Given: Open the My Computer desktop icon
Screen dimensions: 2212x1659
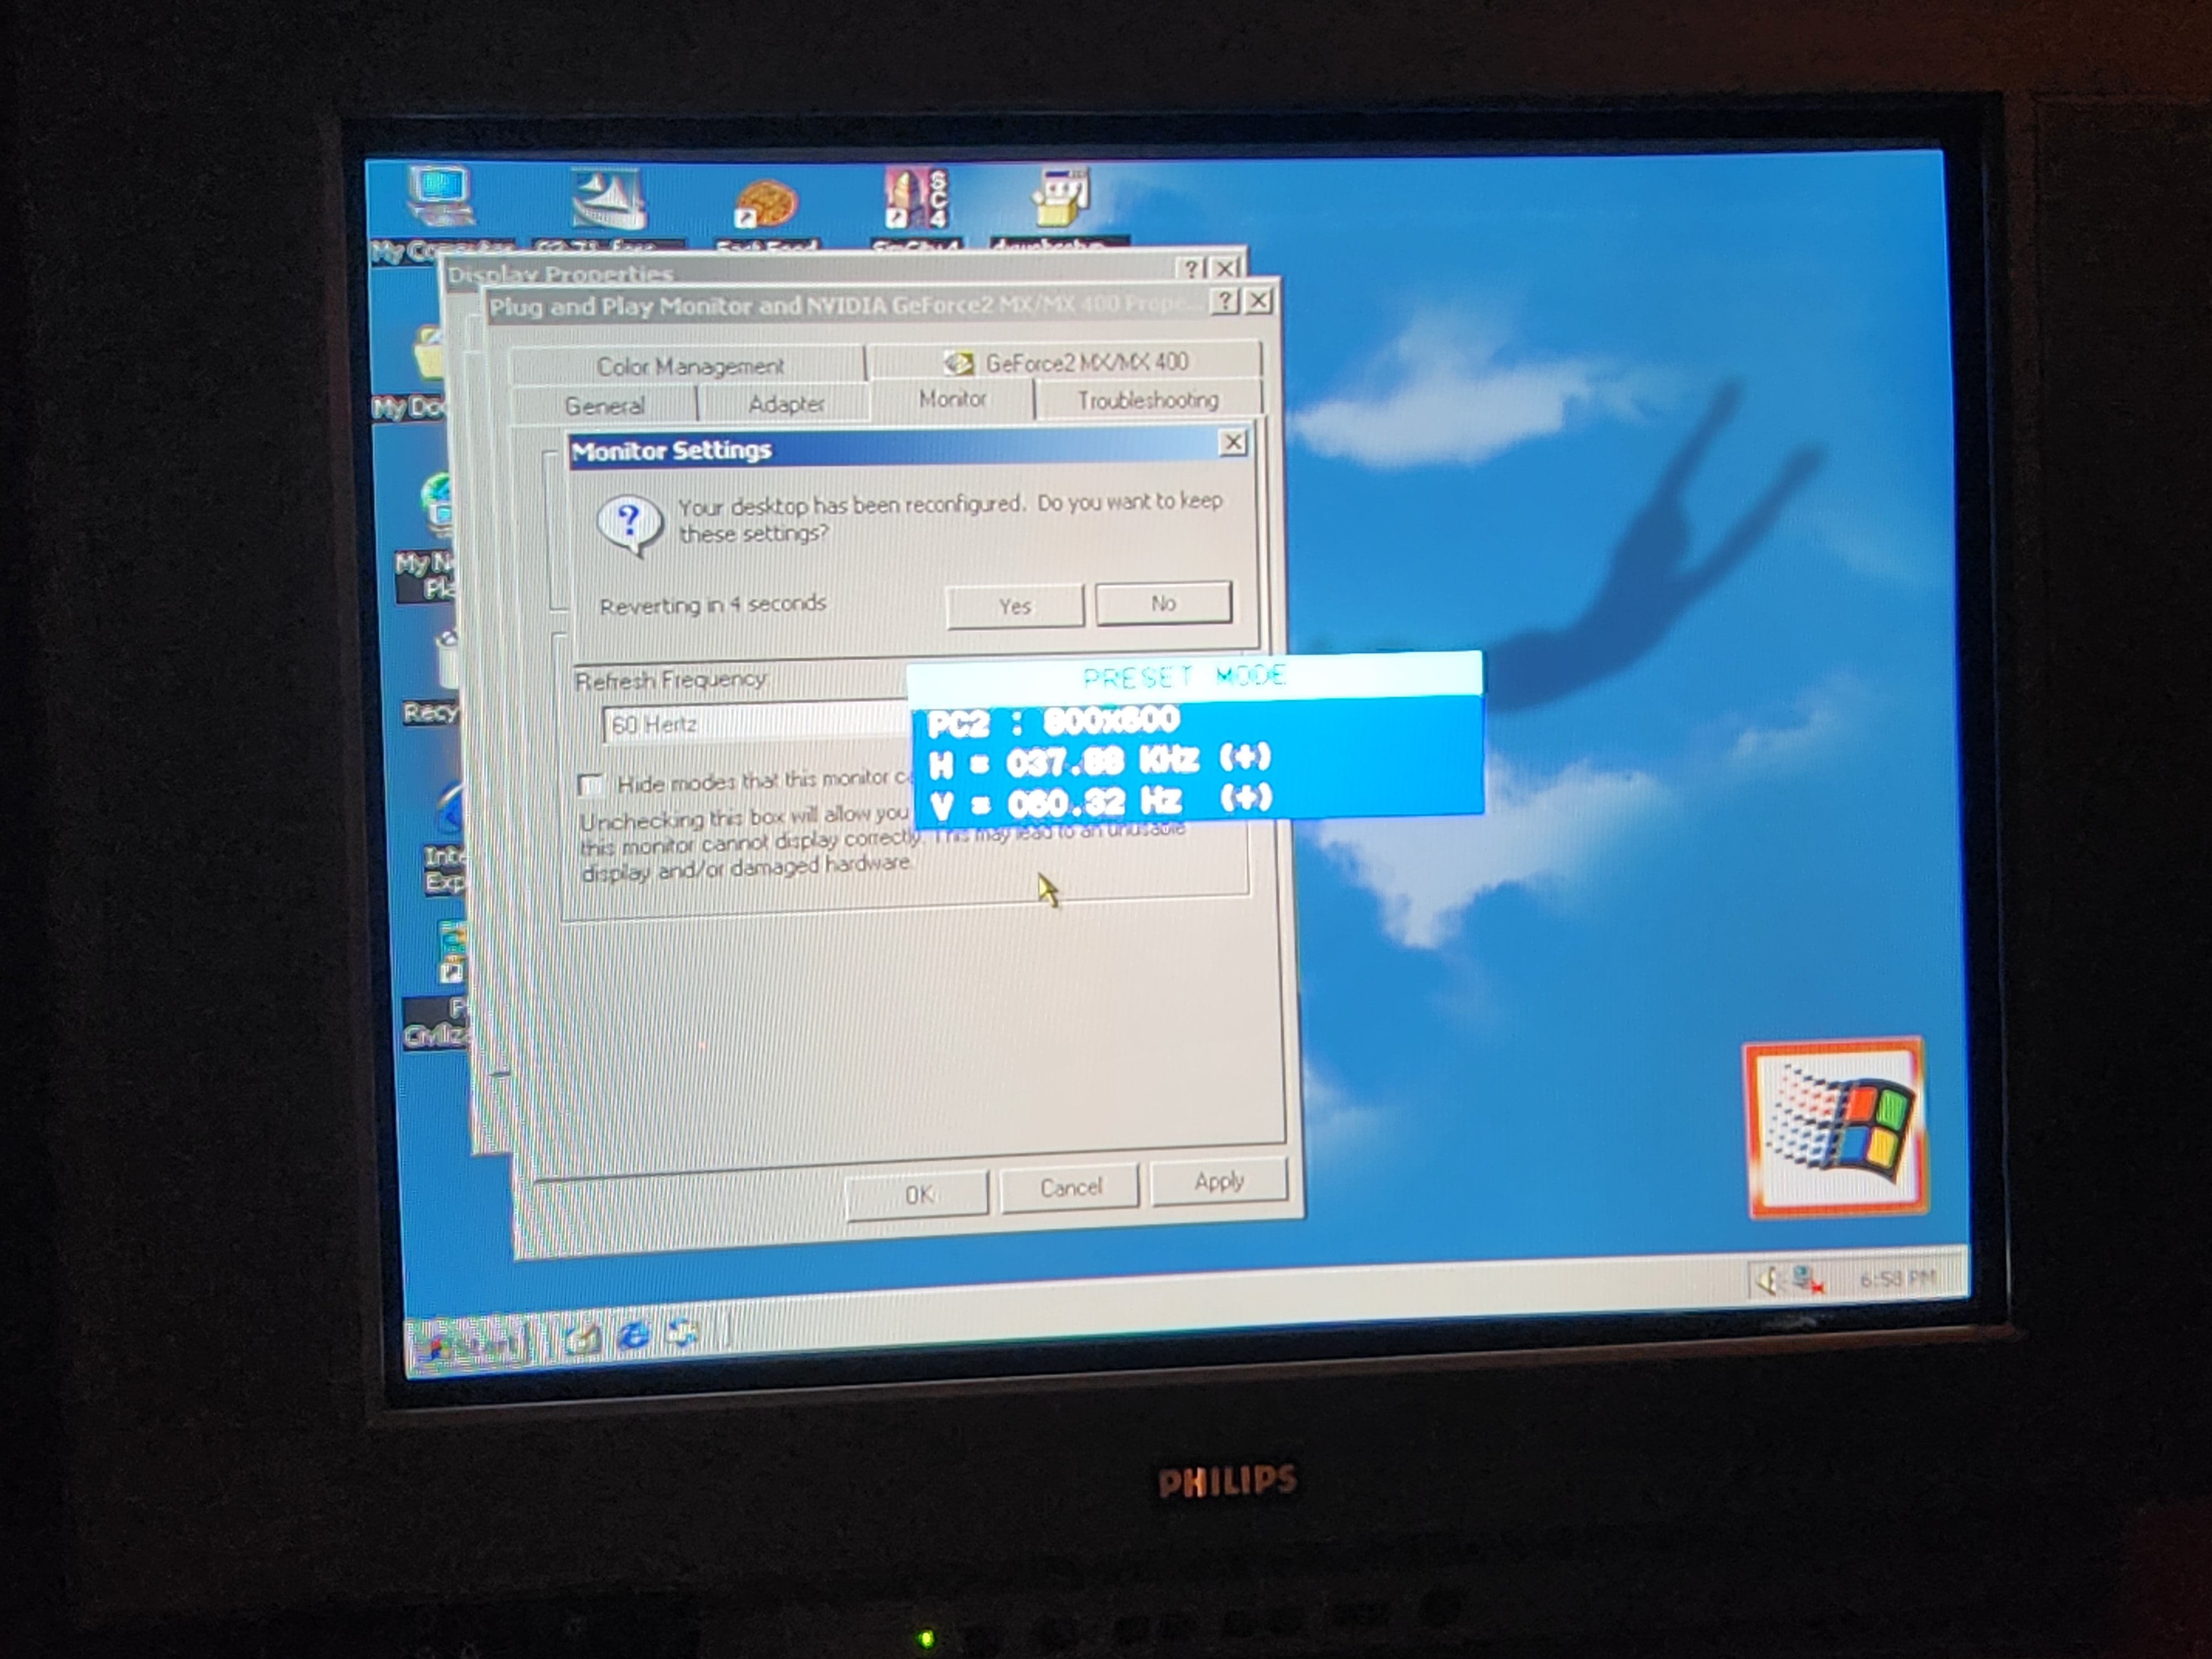Looking at the screenshot, I should point(441,196).
